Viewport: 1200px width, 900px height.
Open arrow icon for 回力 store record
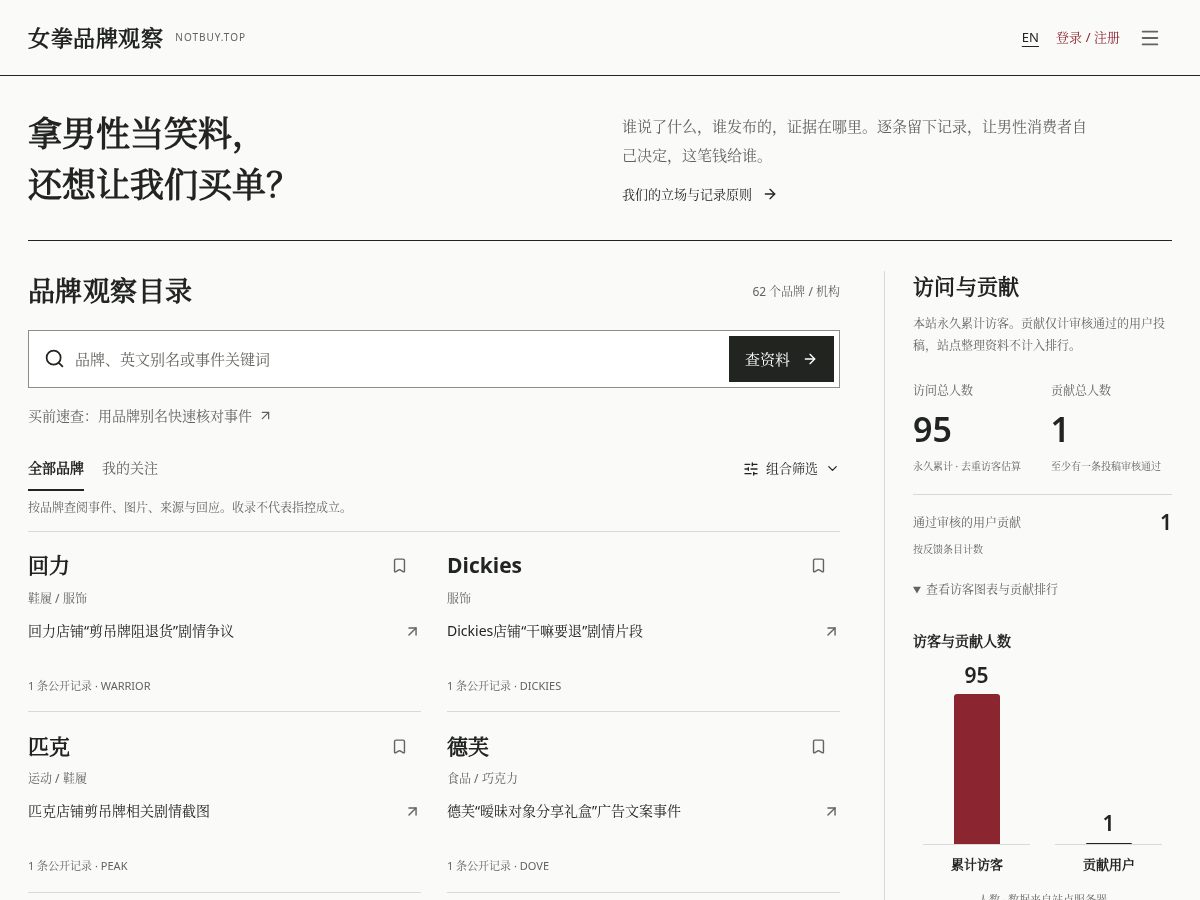[x=412, y=631]
